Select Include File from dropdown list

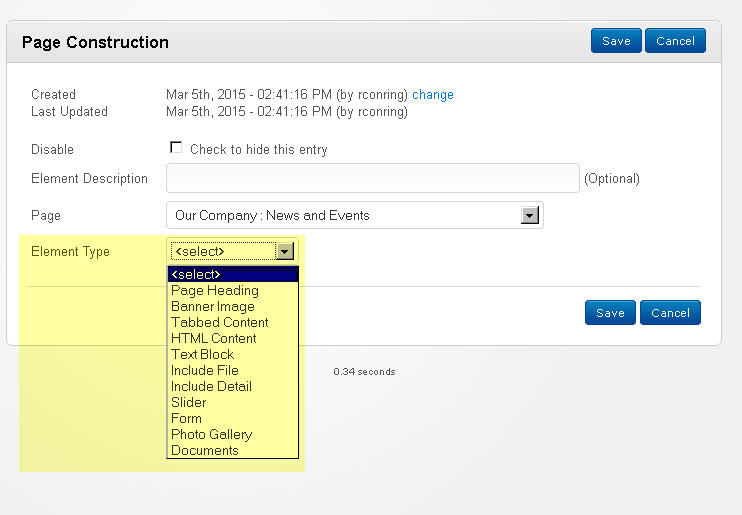pos(205,371)
